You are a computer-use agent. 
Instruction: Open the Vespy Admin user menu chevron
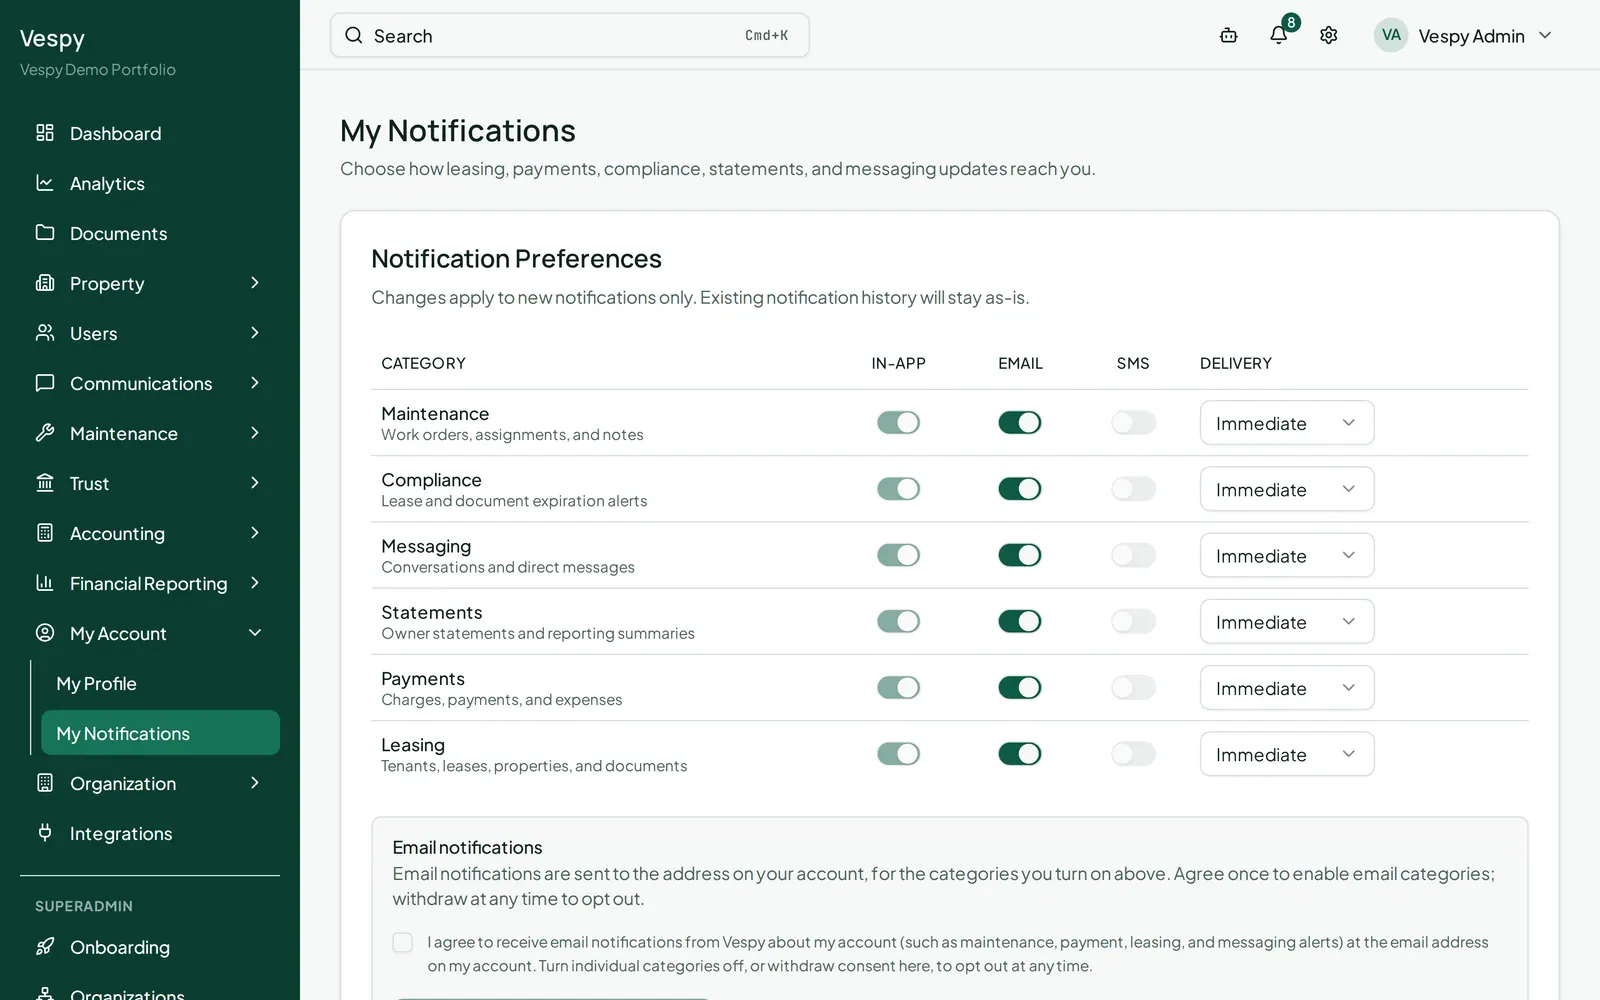point(1545,35)
